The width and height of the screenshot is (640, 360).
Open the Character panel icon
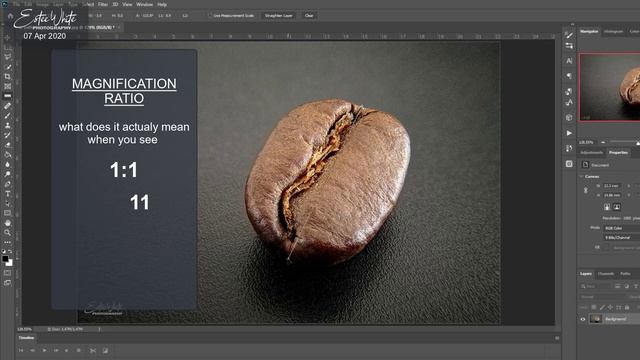click(x=569, y=61)
